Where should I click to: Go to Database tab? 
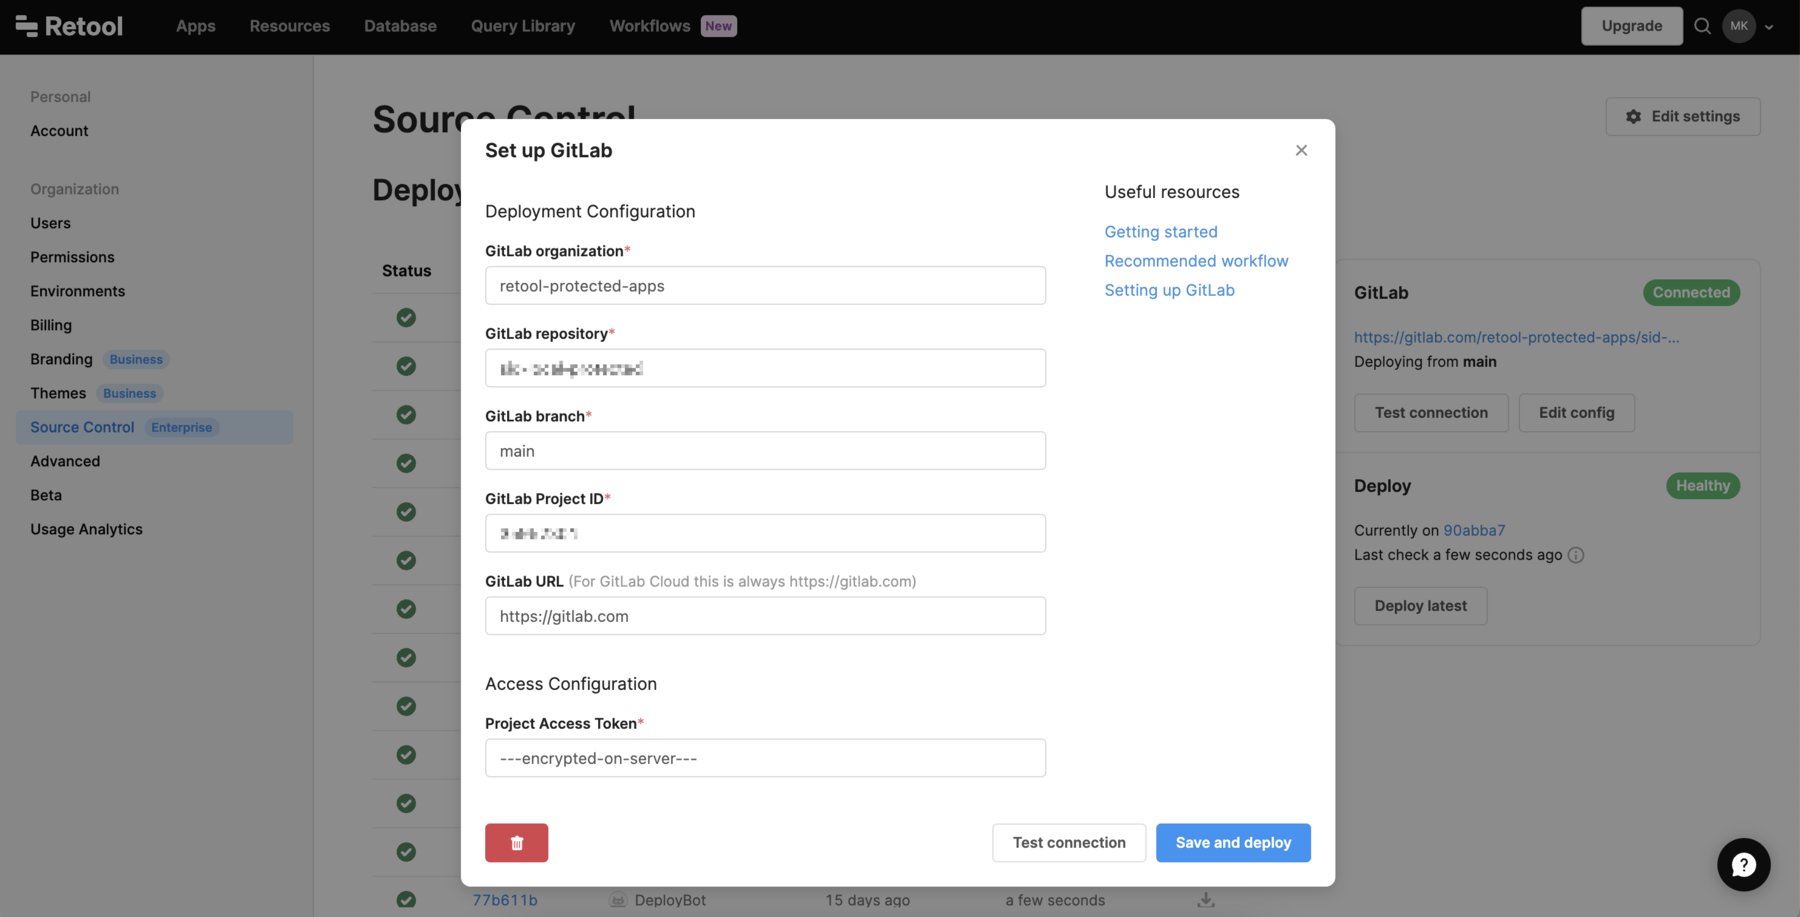pos(400,26)
